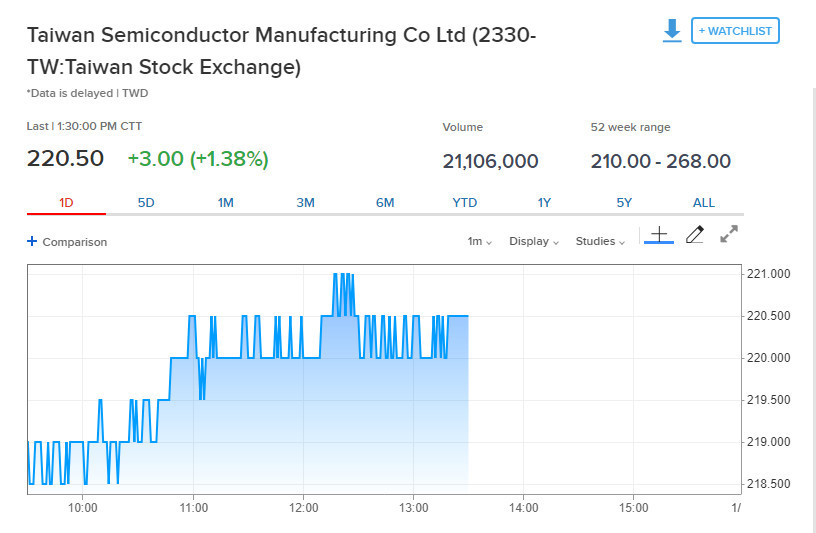Select the 1D range tab
This screenshot has width=816, height=533.
click(x=66, y=202)
